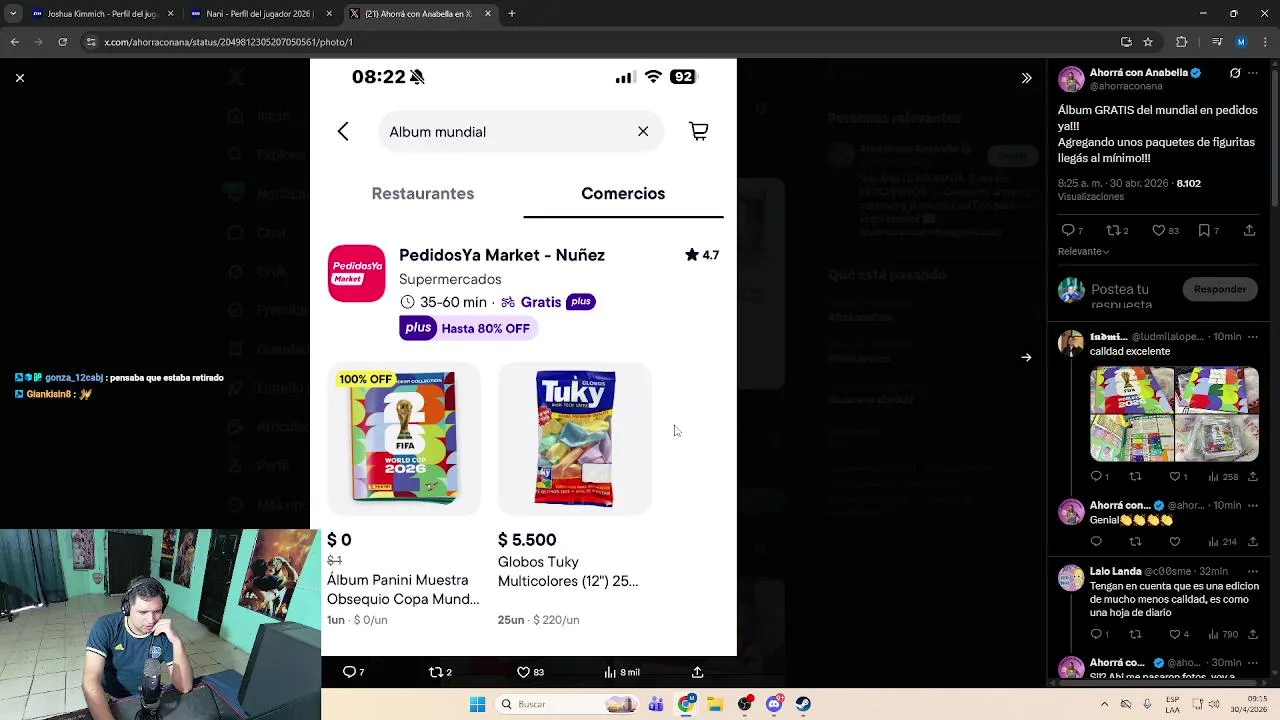Open more options on ludmilalope reply
The image size is (1280, 720).
click(1252, 337)
